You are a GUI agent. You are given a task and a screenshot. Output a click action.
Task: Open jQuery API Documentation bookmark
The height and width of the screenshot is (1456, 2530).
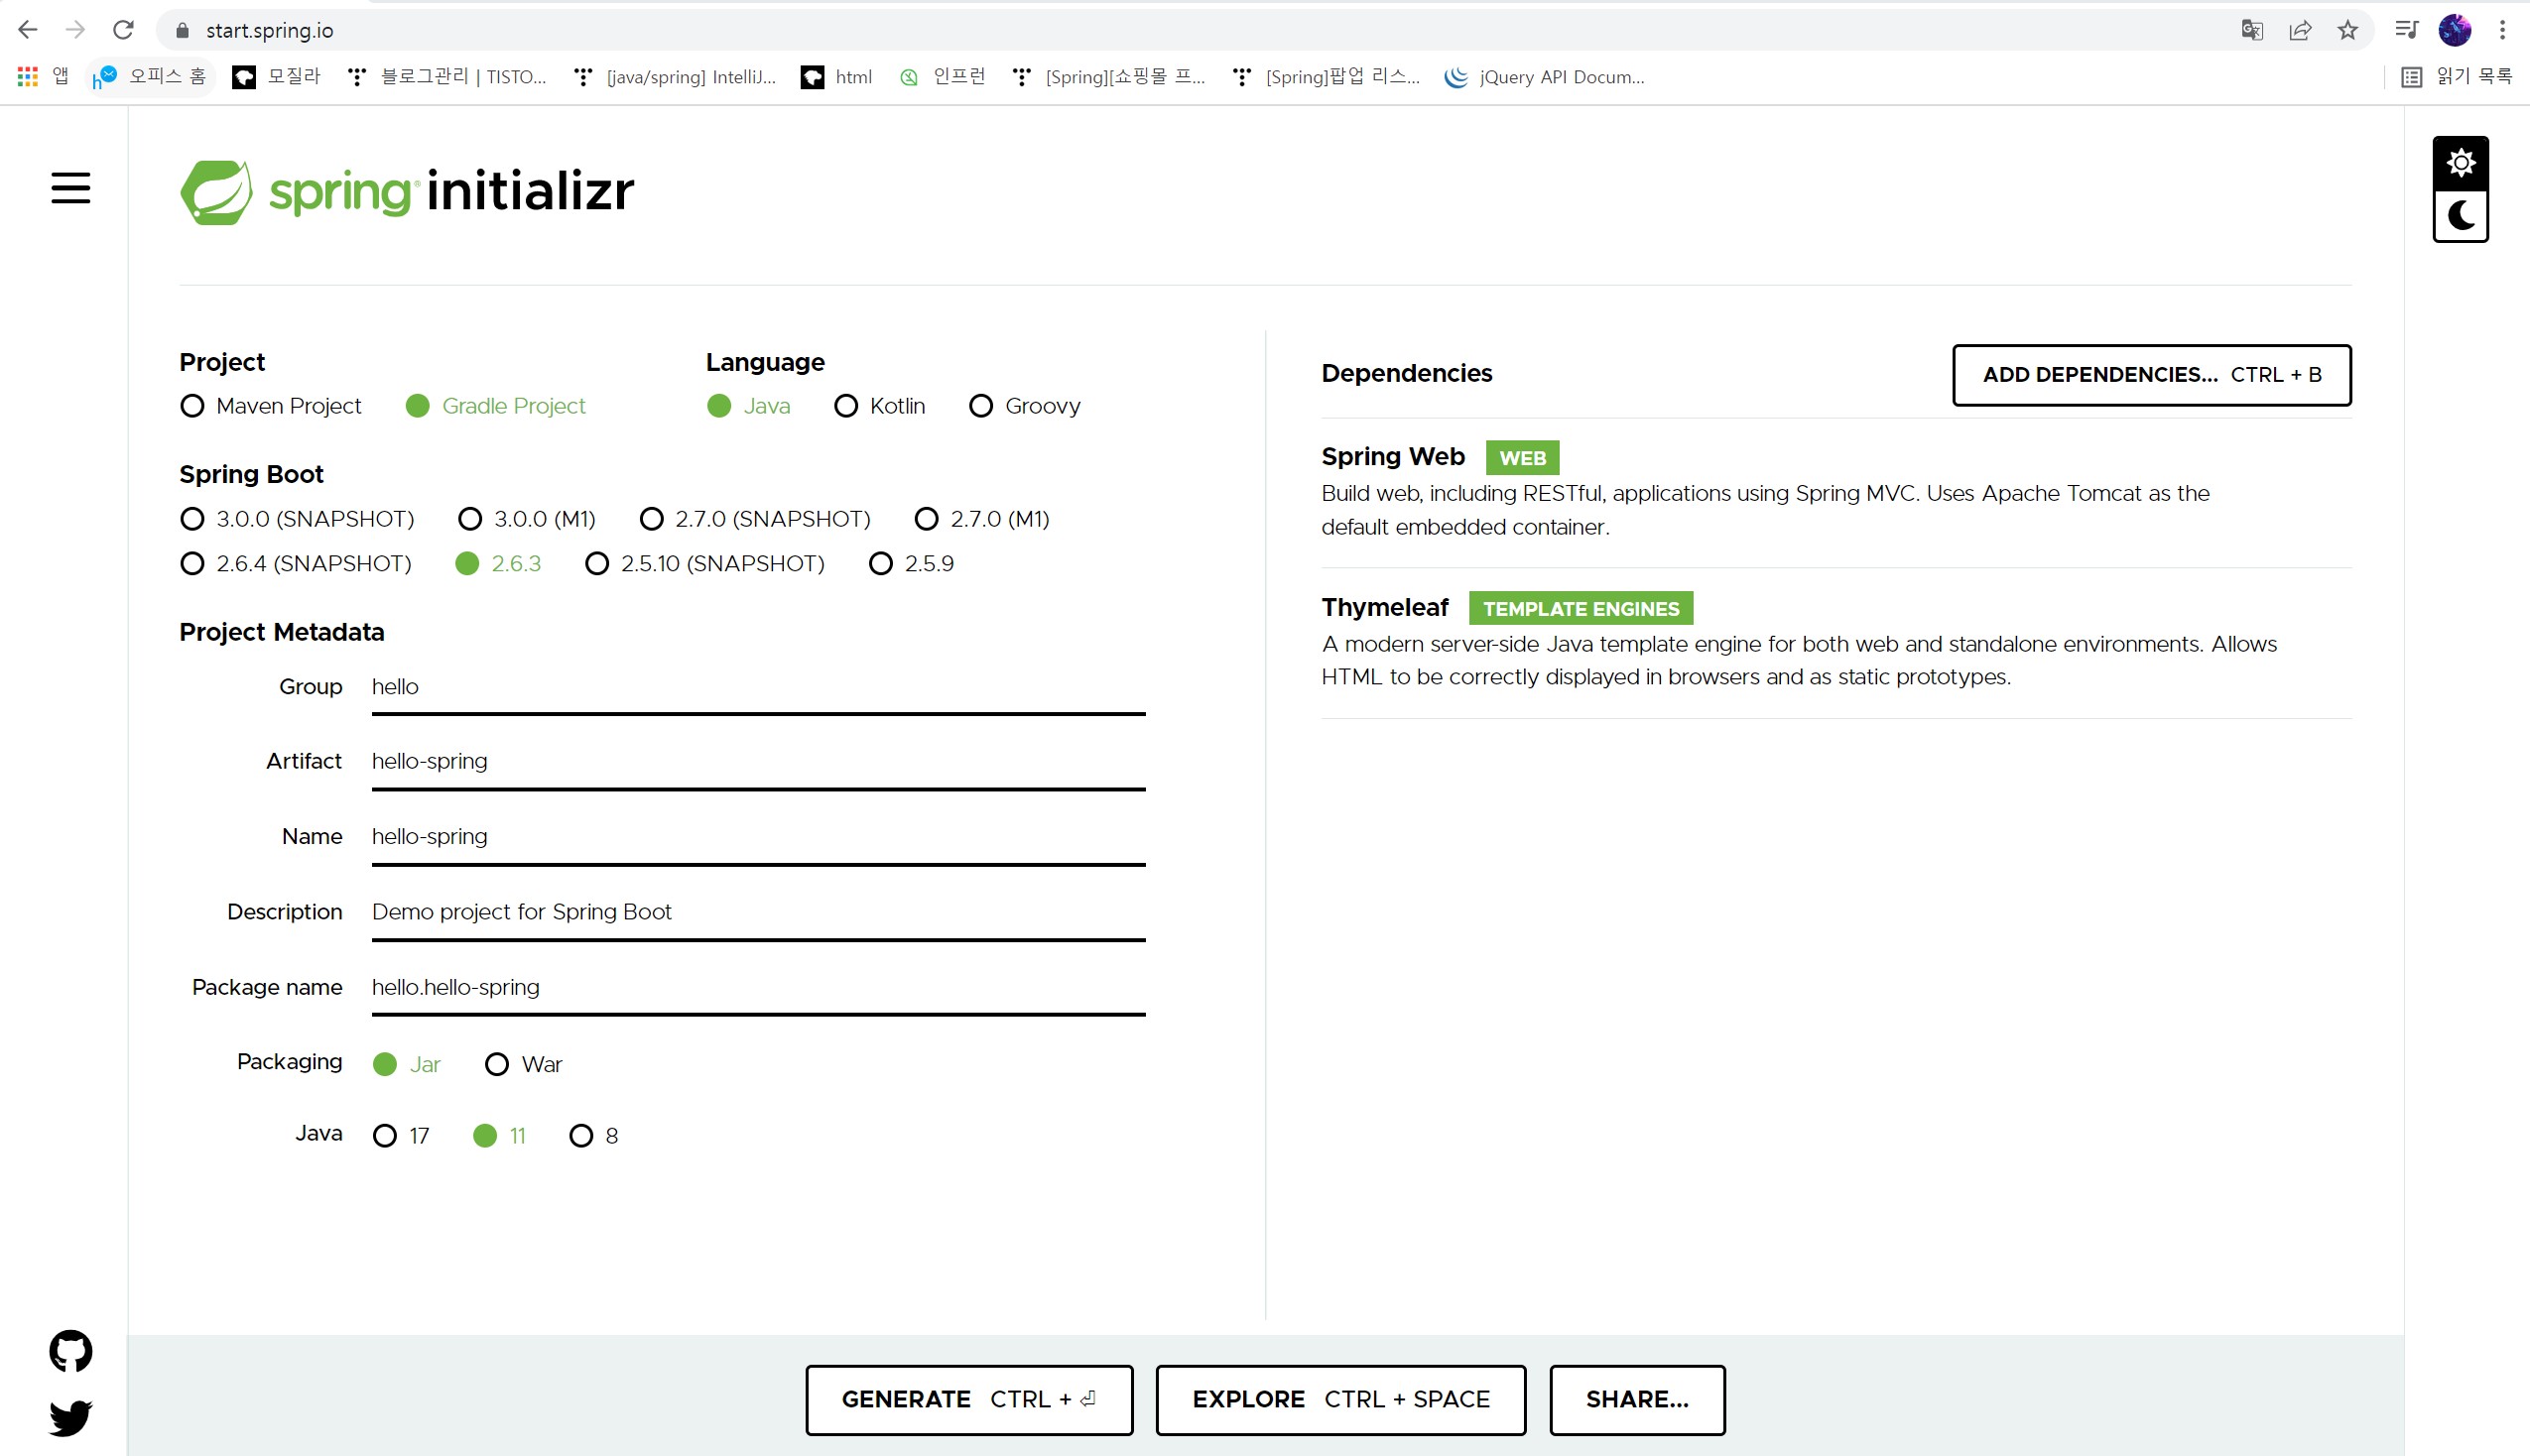point(1545,77)
